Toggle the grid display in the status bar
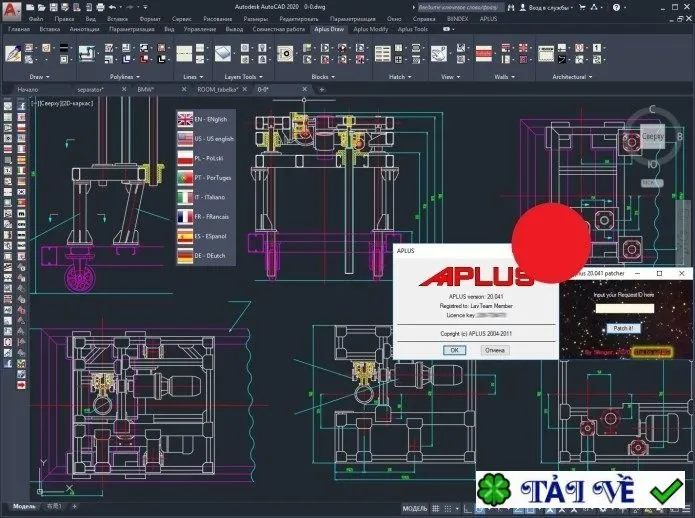The height and width of the screenshot is (518, 695). pyautogui.click(x=436, y=509)
